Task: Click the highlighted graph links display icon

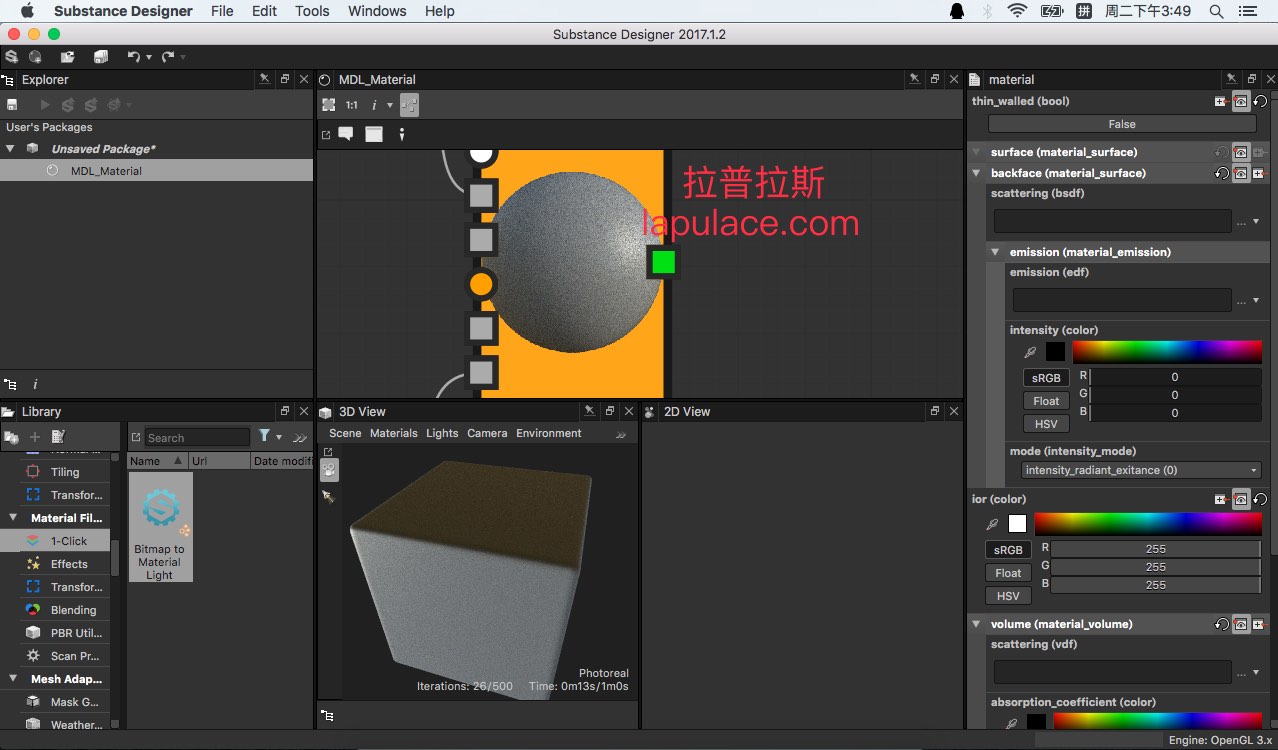Action: click(409, 105)
